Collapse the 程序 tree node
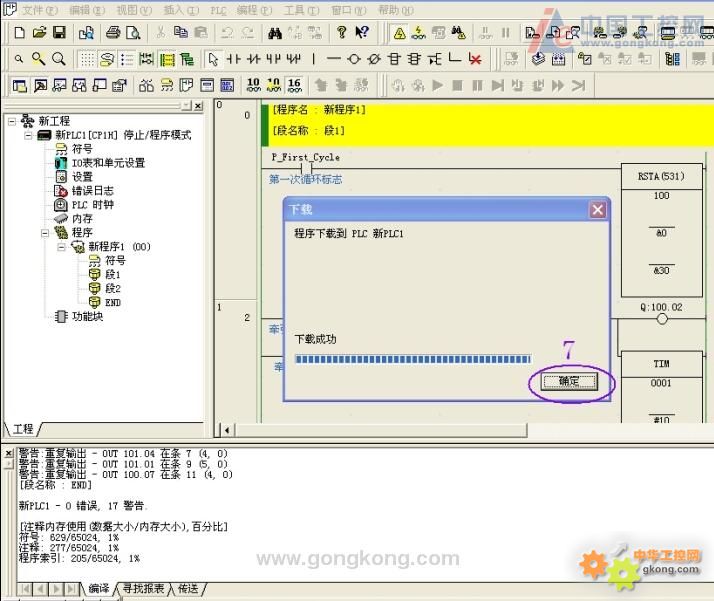 click(x=45, y=233)
